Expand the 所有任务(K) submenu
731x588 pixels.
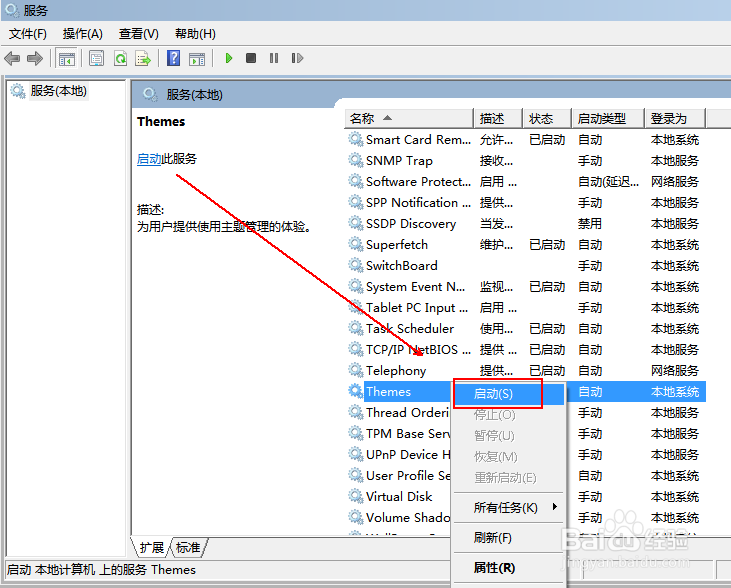[509, 507]
